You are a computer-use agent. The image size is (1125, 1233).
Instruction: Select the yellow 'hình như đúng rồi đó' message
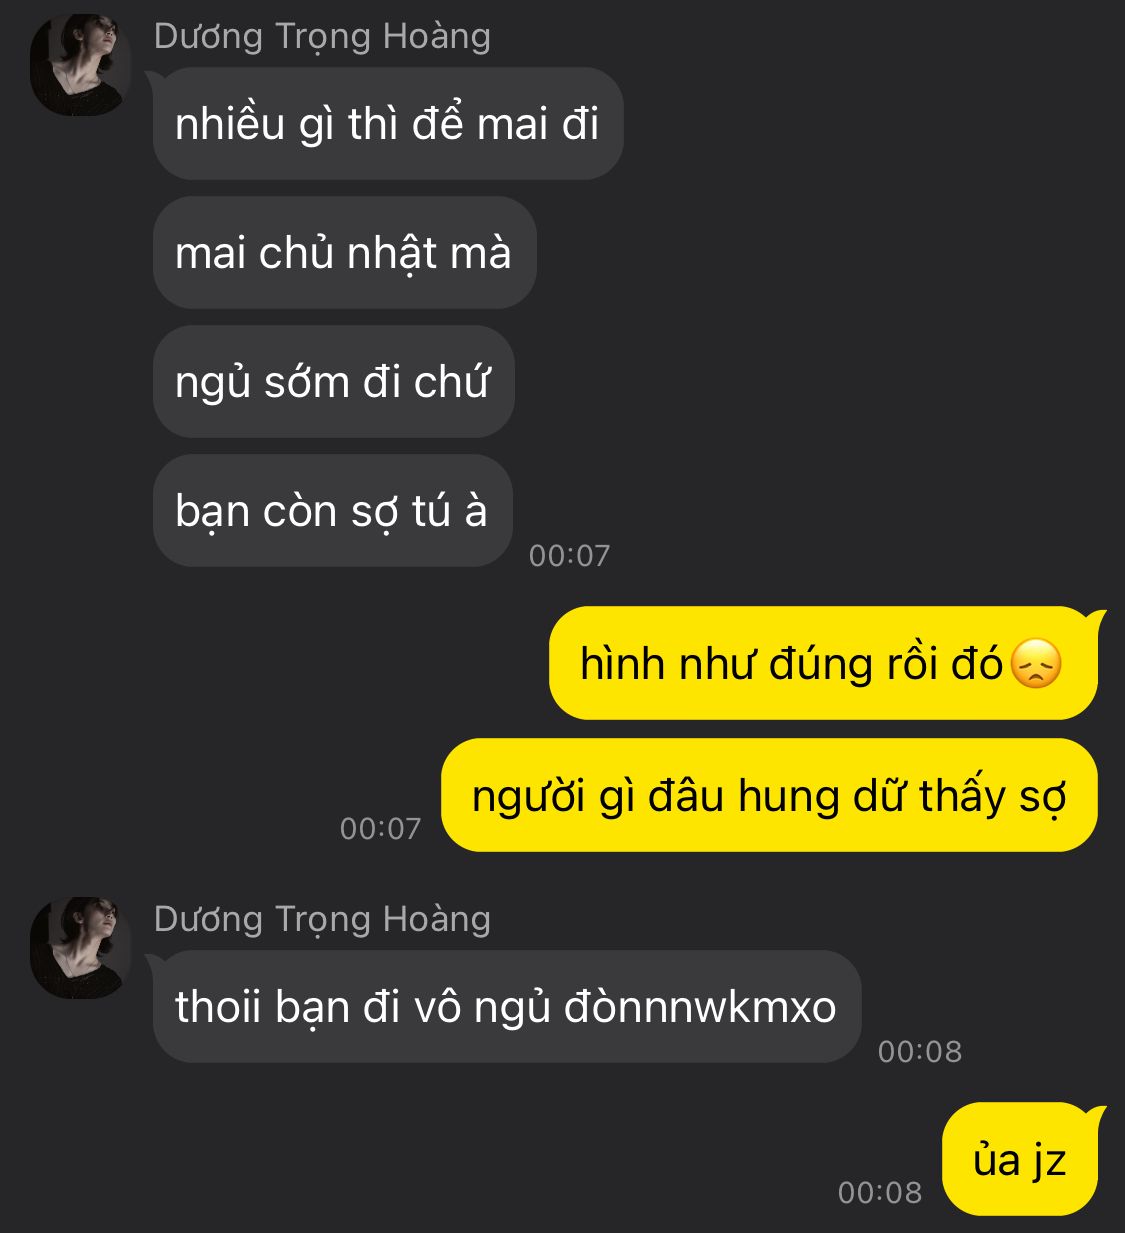coord(823,663)
